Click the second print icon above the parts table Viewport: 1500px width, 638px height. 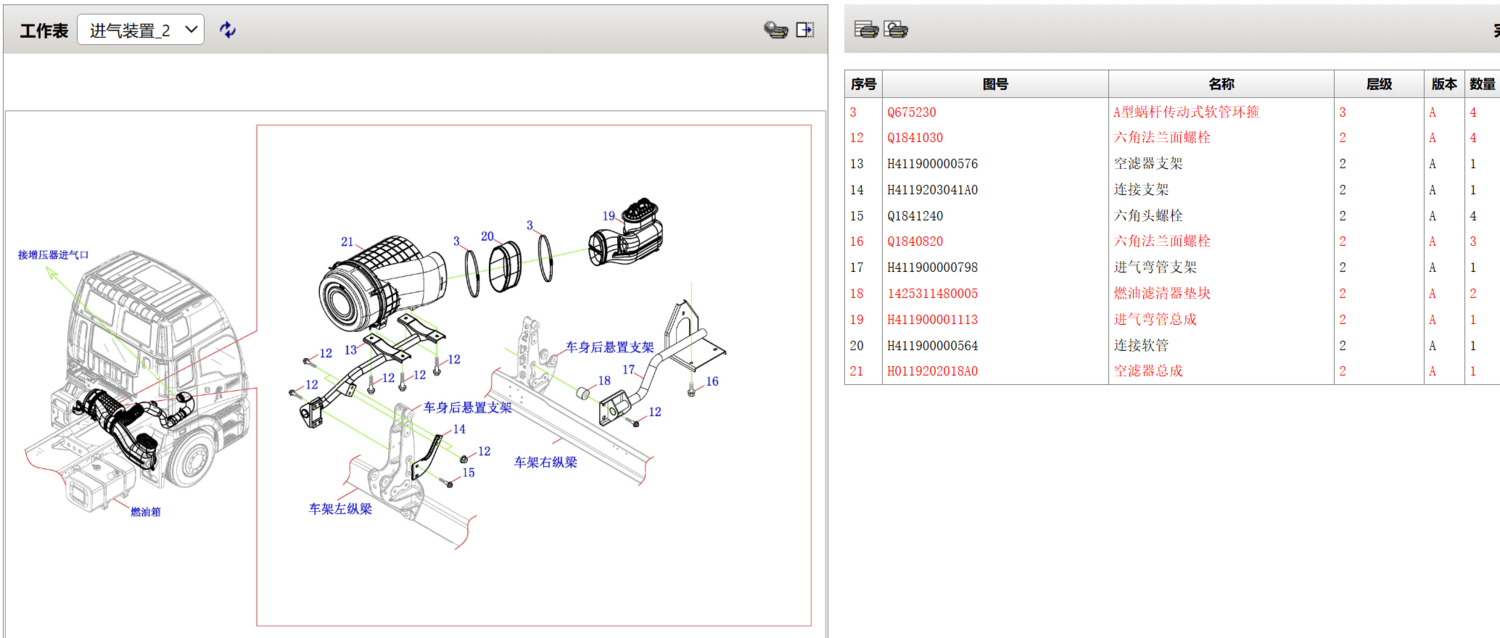point(896,29)
